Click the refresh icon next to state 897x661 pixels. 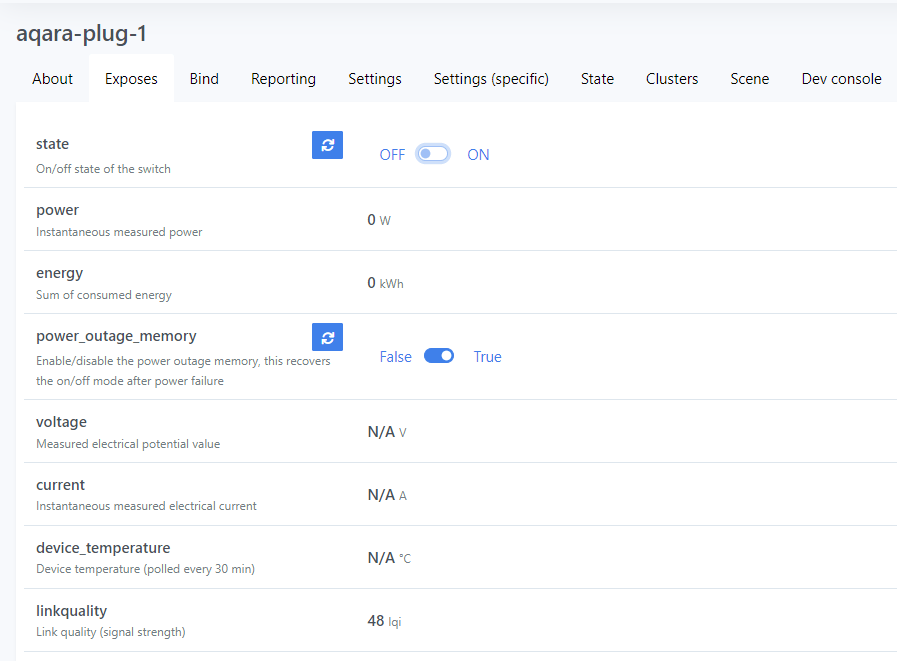point(327,144)
